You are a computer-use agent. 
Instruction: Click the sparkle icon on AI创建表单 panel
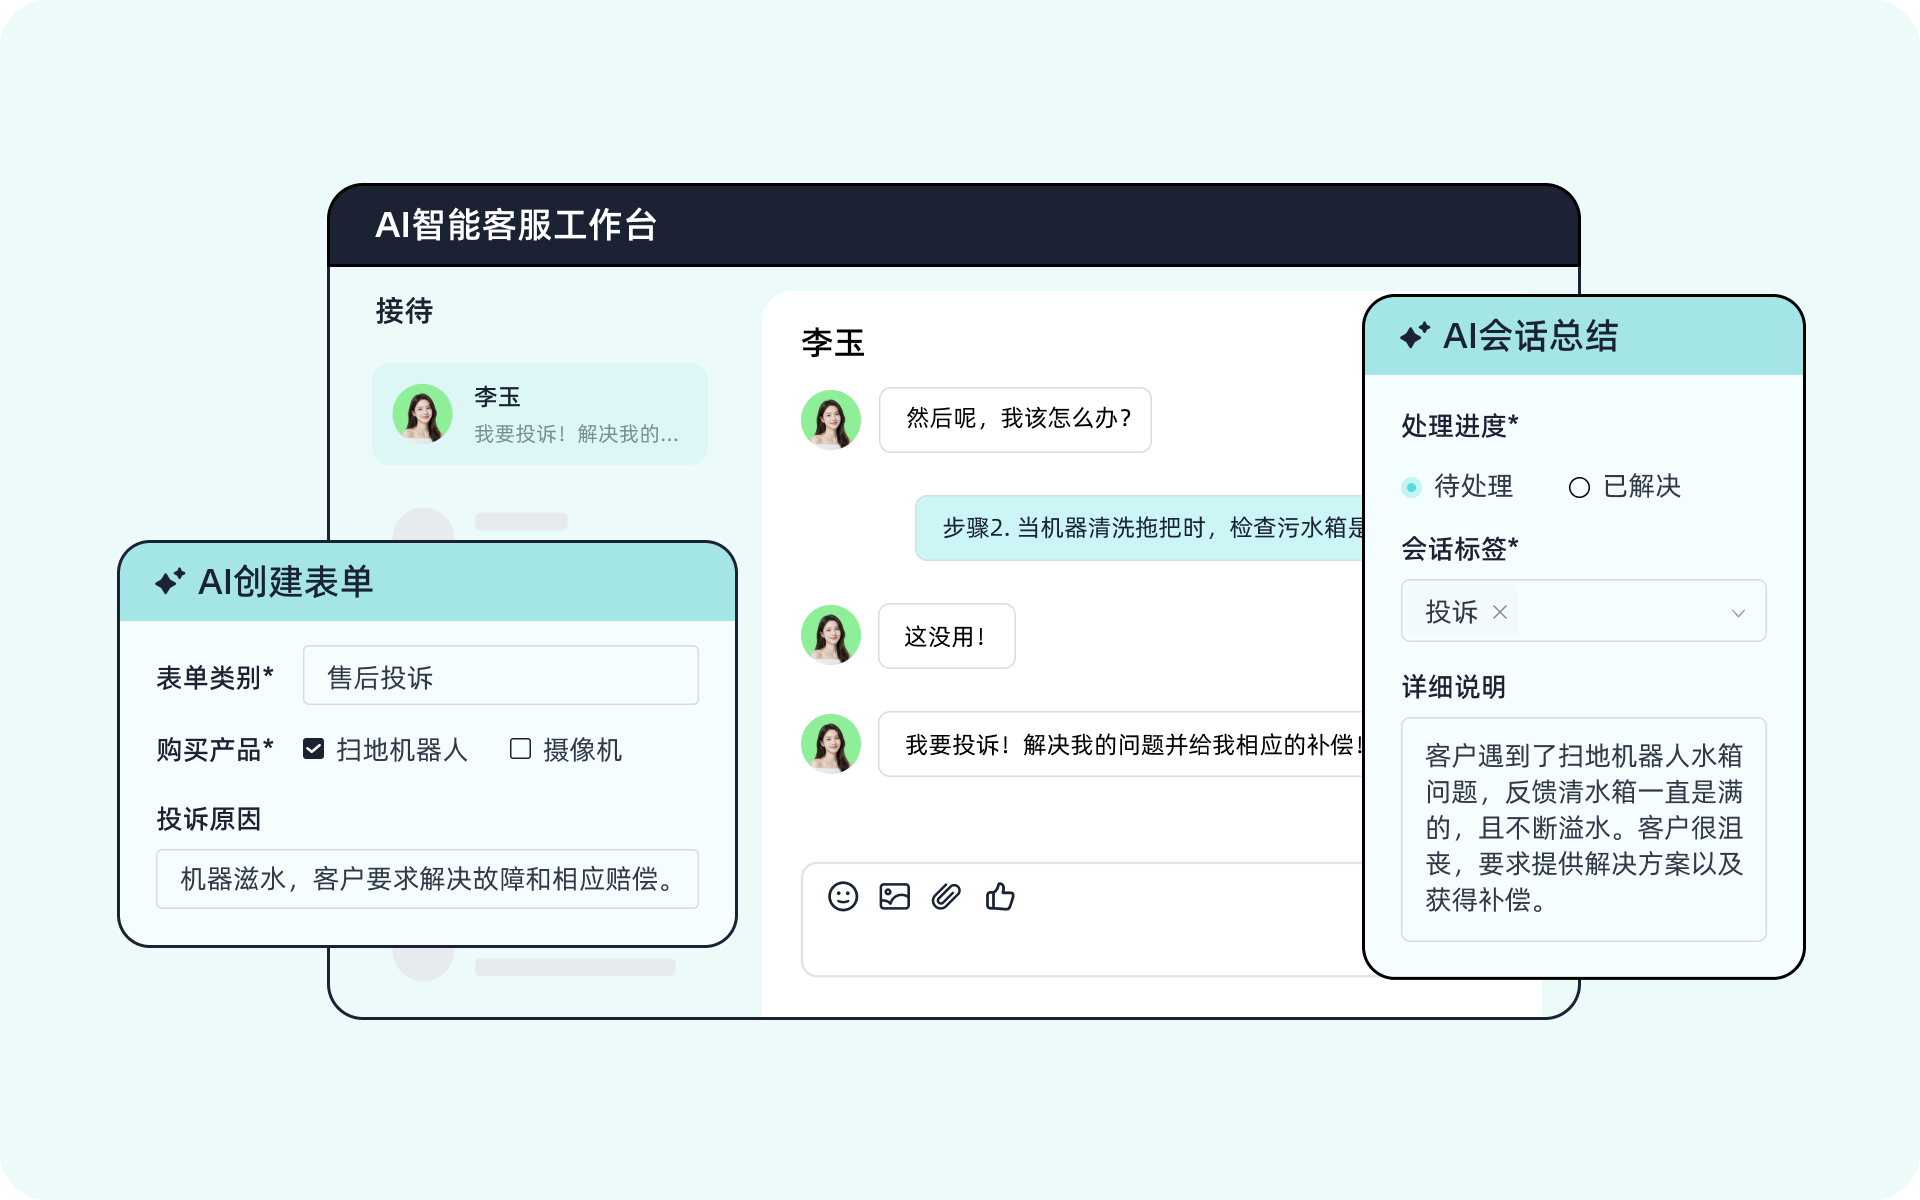(x=170, y=578)
